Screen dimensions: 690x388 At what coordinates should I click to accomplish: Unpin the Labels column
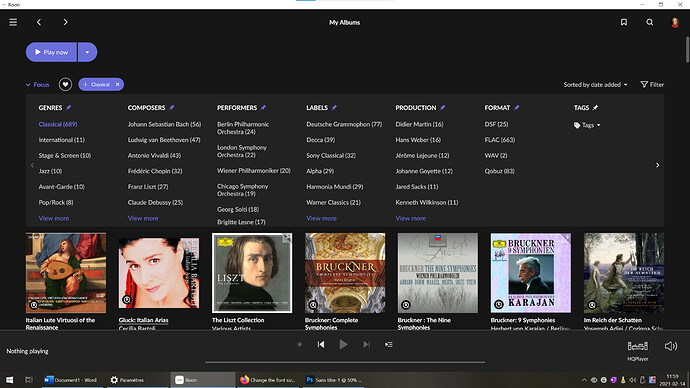tap(334, 107)
